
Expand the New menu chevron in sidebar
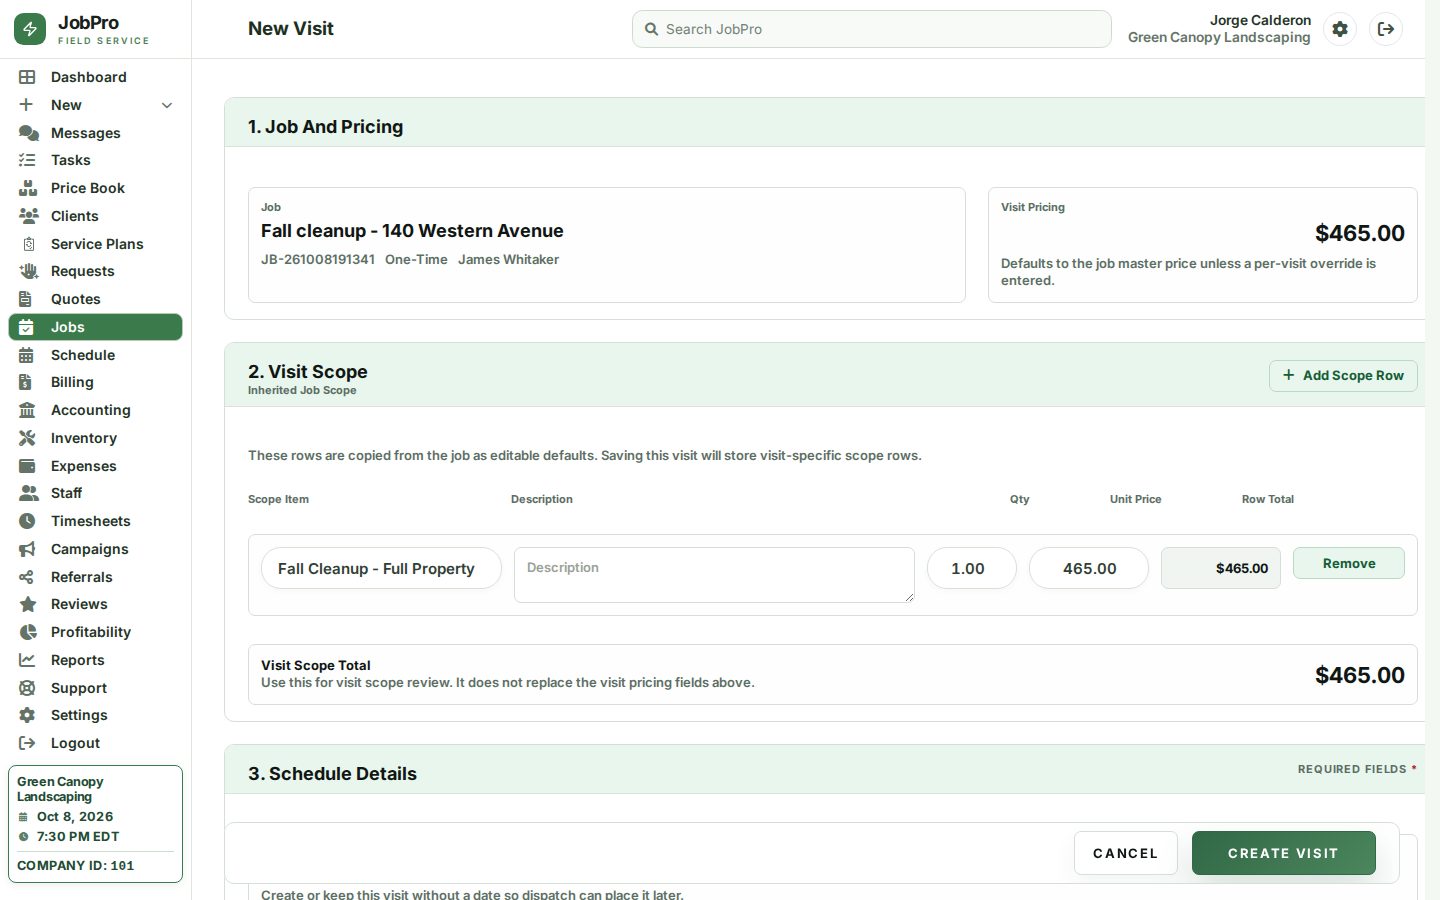click(167, 105)
